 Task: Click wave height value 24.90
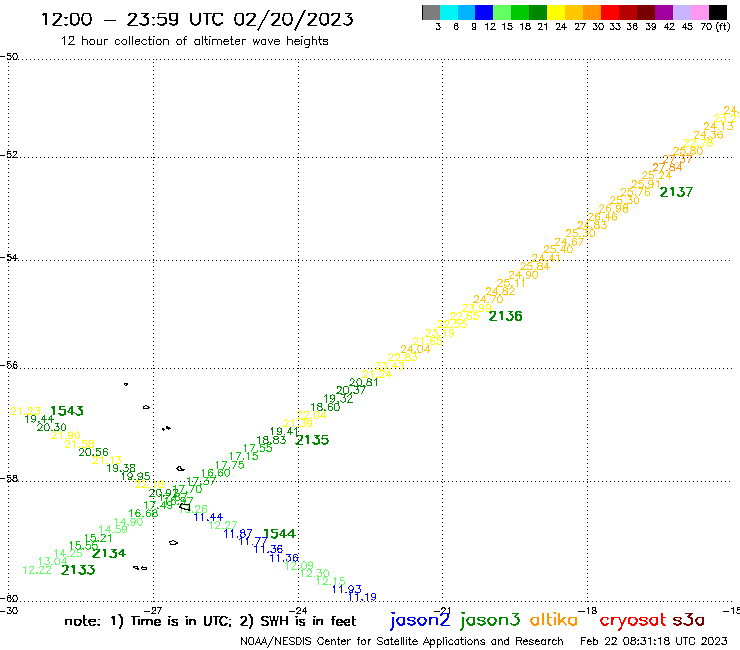point(523,275)
